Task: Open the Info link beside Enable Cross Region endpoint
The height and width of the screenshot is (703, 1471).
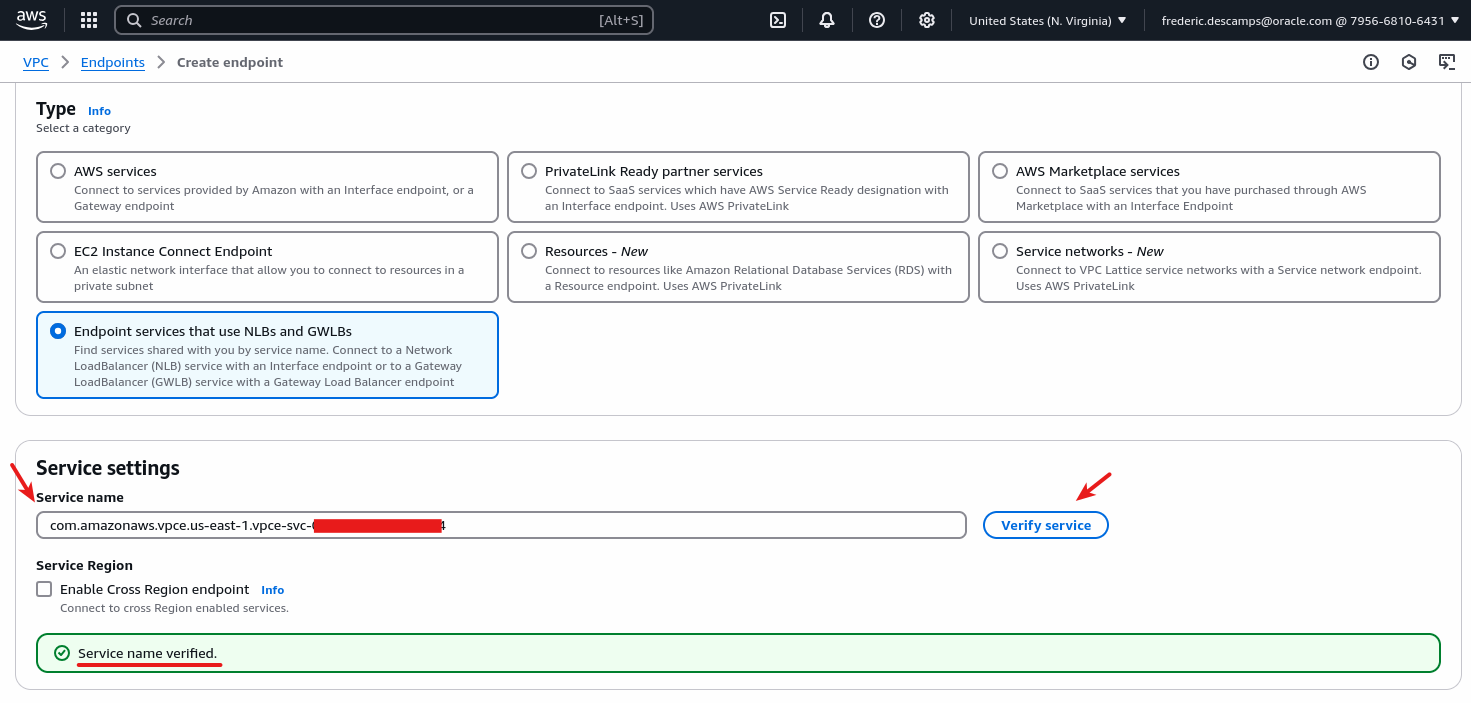Action: tap(272, 589)
